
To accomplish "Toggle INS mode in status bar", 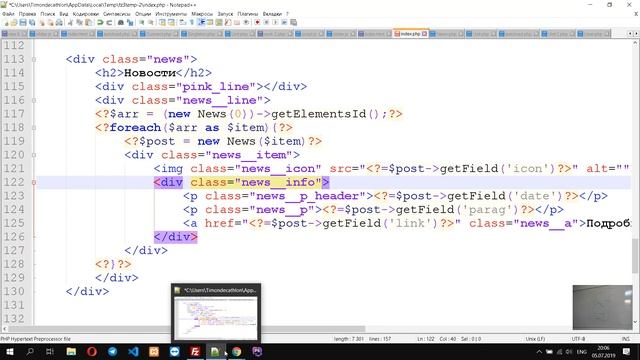I will (x=625, y=339).
